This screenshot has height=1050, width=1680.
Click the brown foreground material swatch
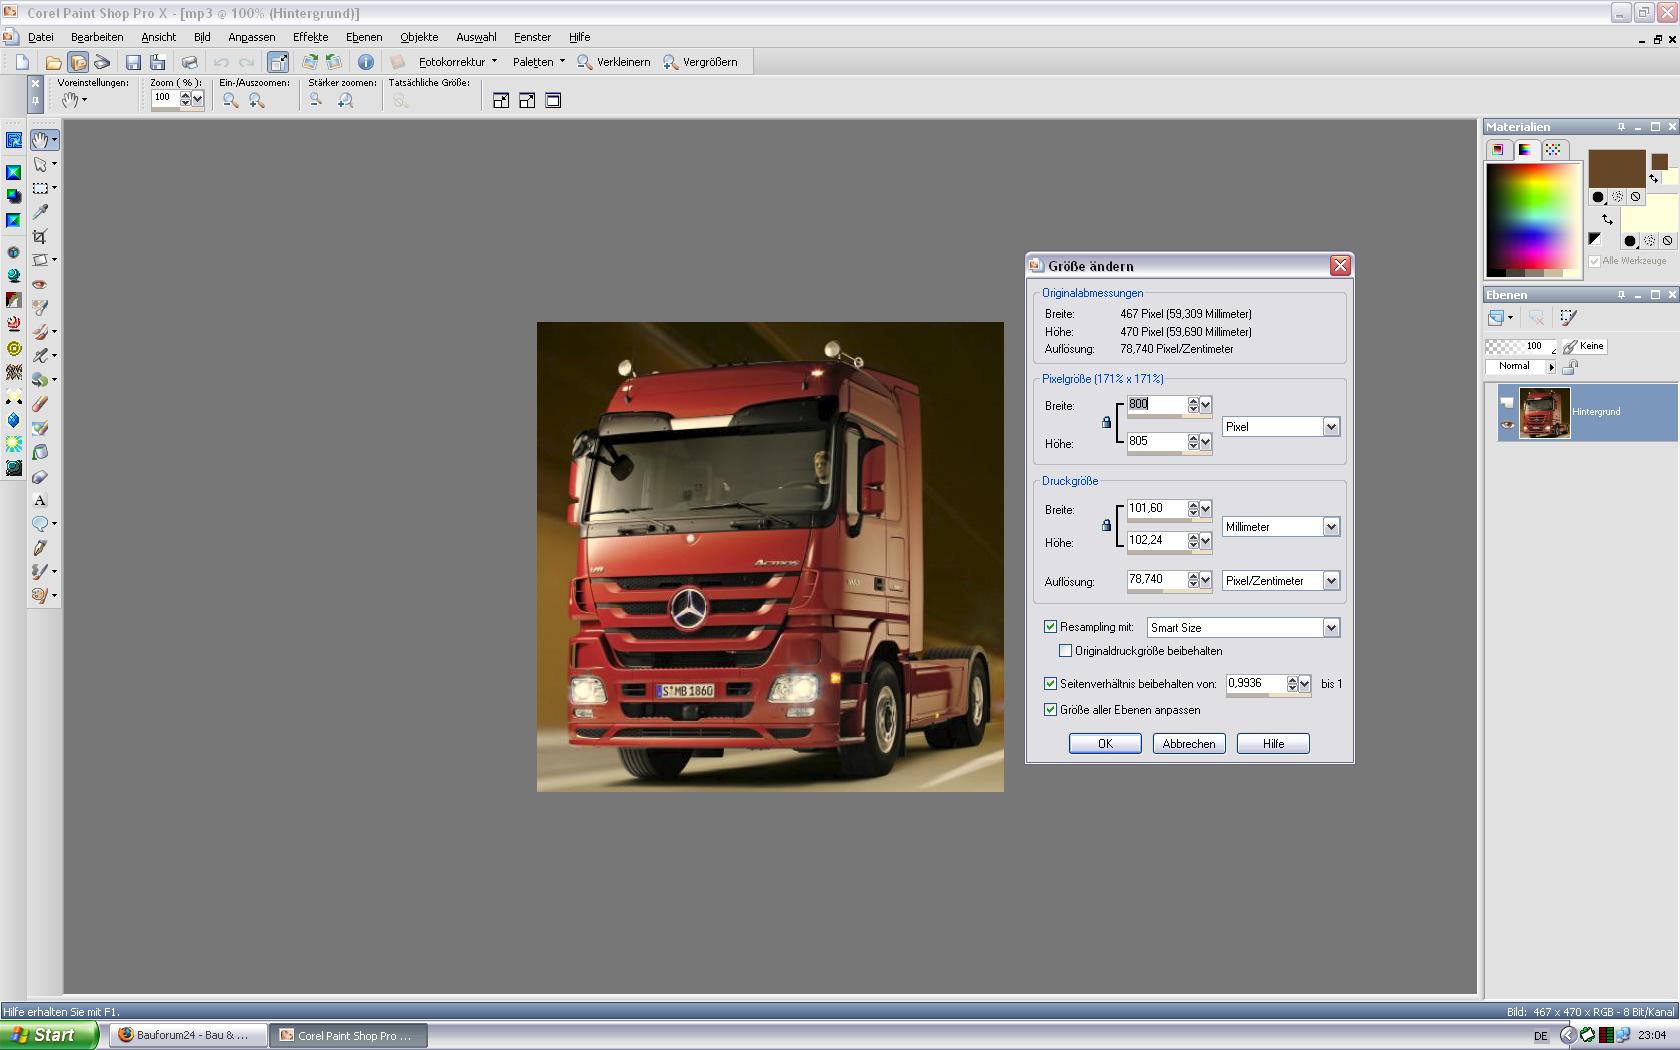tap(1616, 168)
